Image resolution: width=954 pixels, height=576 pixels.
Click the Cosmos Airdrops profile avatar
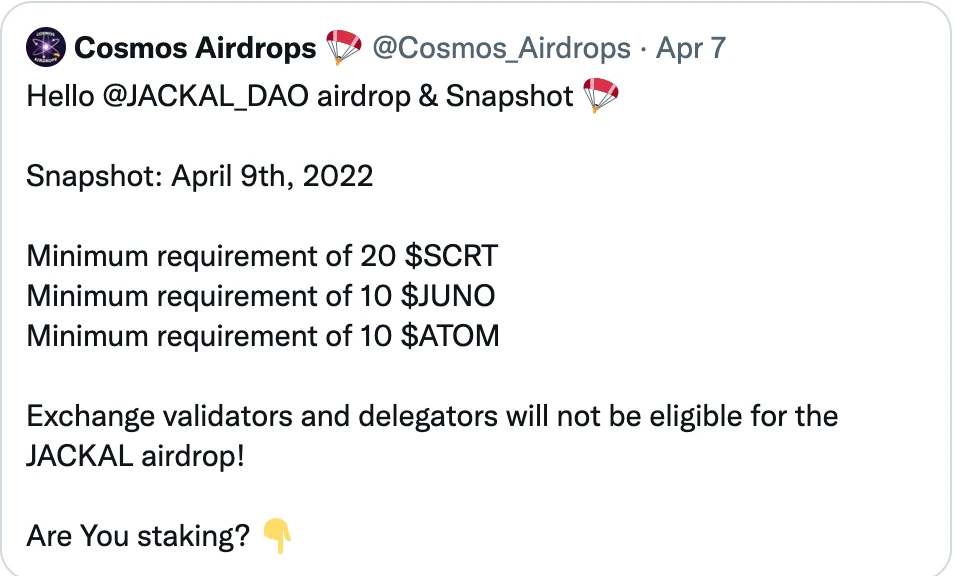click(46, 47)
